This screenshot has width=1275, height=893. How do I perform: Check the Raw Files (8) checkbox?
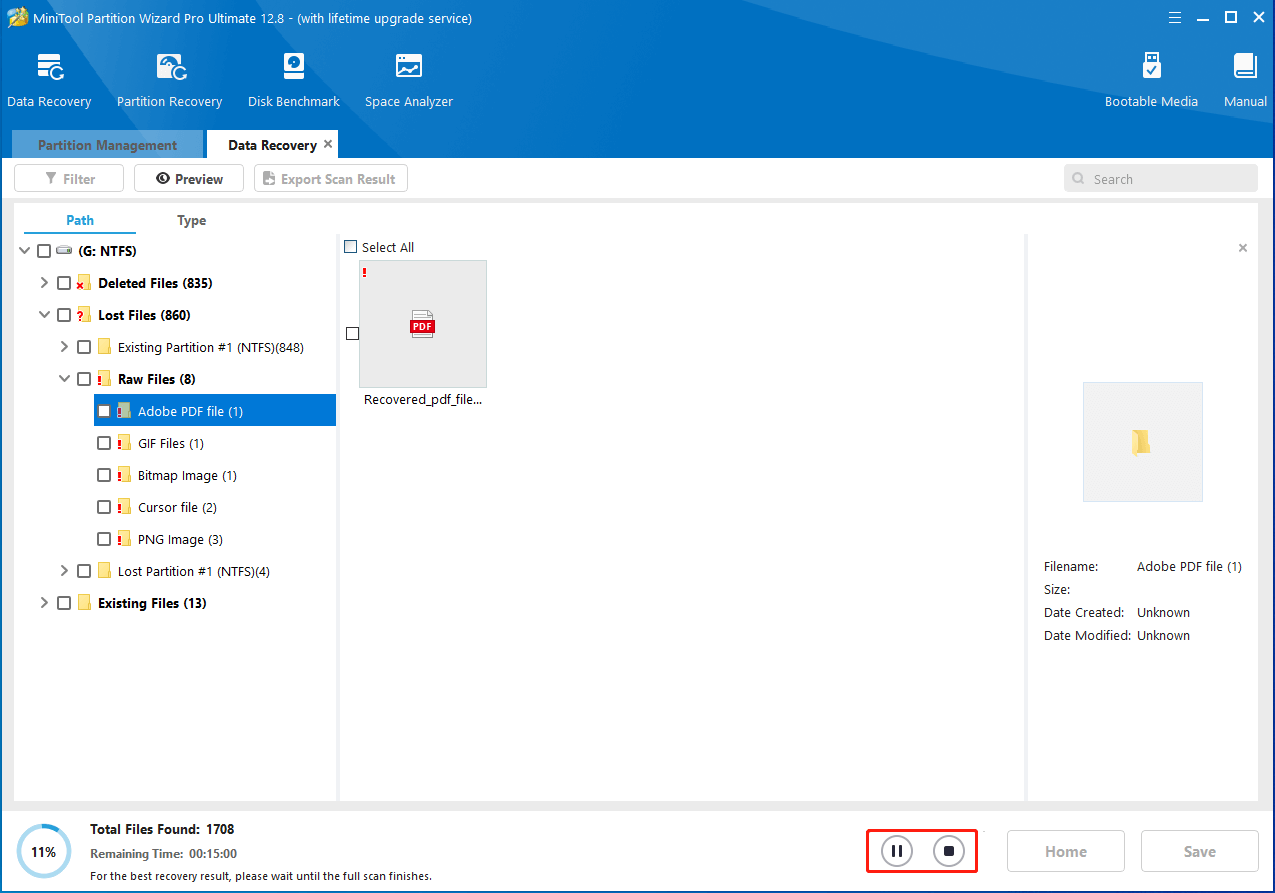[x=84, y=379]
